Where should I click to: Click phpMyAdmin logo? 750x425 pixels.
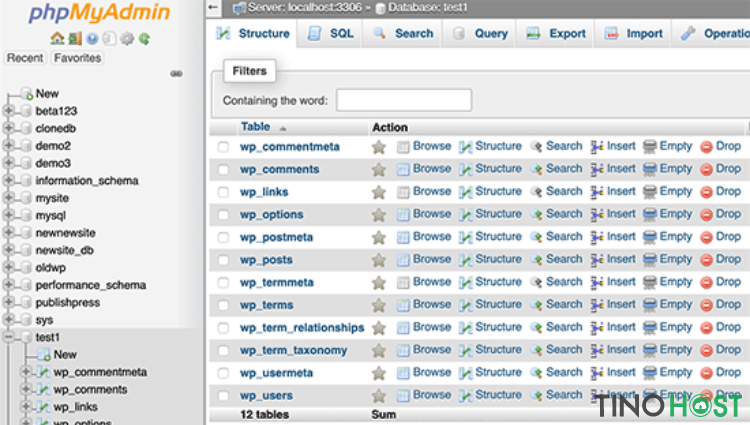99,13
